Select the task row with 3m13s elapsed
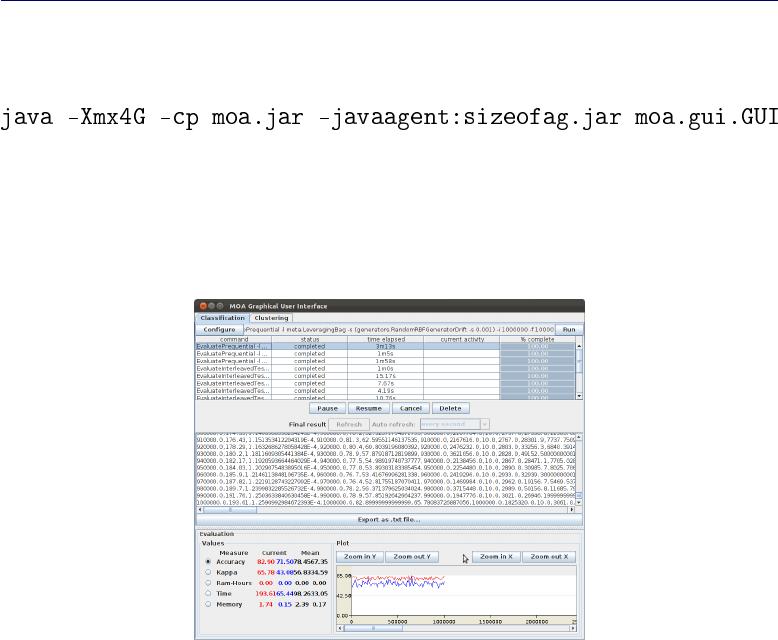Viewport: 778px width, 640px height. tap(386, 346)
